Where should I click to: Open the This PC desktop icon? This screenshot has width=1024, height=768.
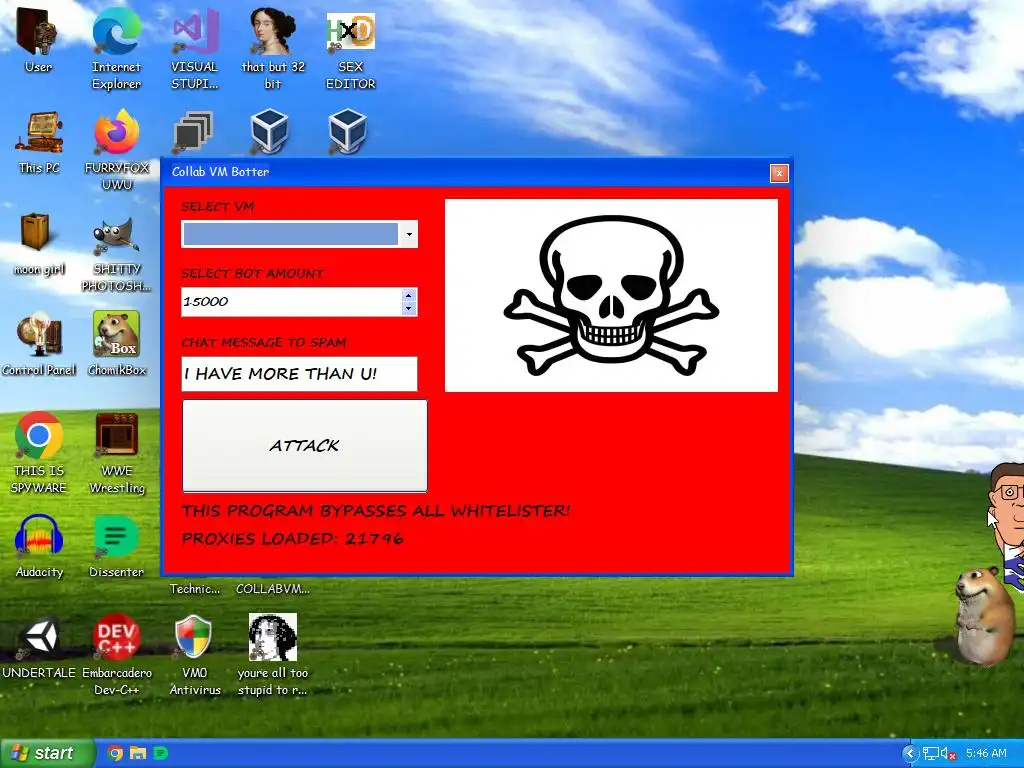coord(39,142)
